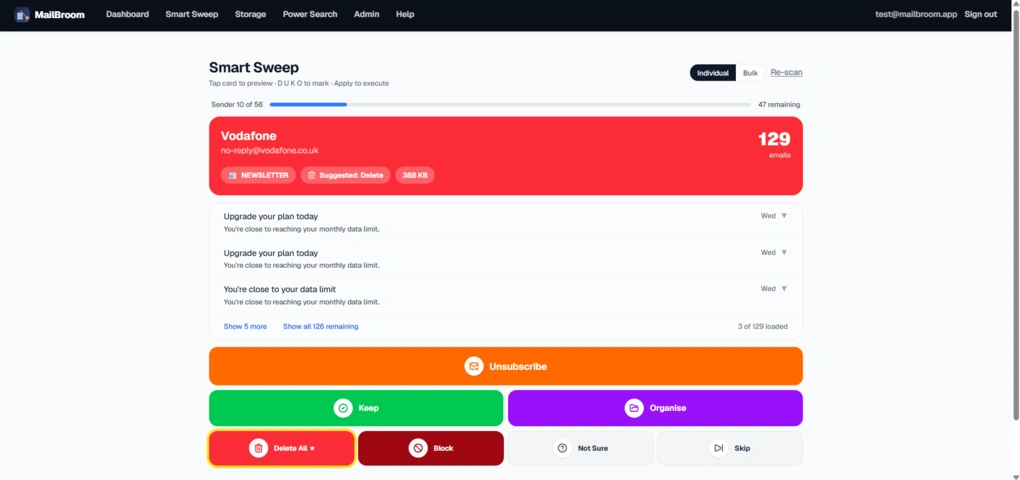Click the Skip button

pyautogui.click(x=730, y=448)
